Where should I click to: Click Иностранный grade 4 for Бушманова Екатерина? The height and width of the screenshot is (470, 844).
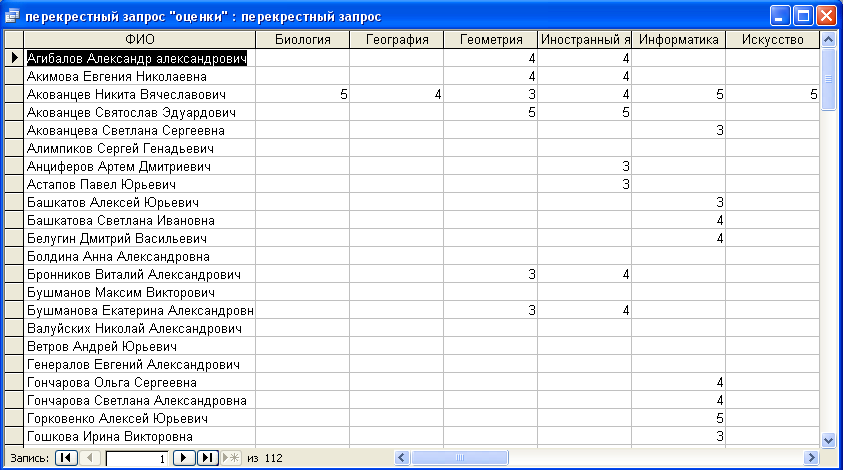click(585, 310)
